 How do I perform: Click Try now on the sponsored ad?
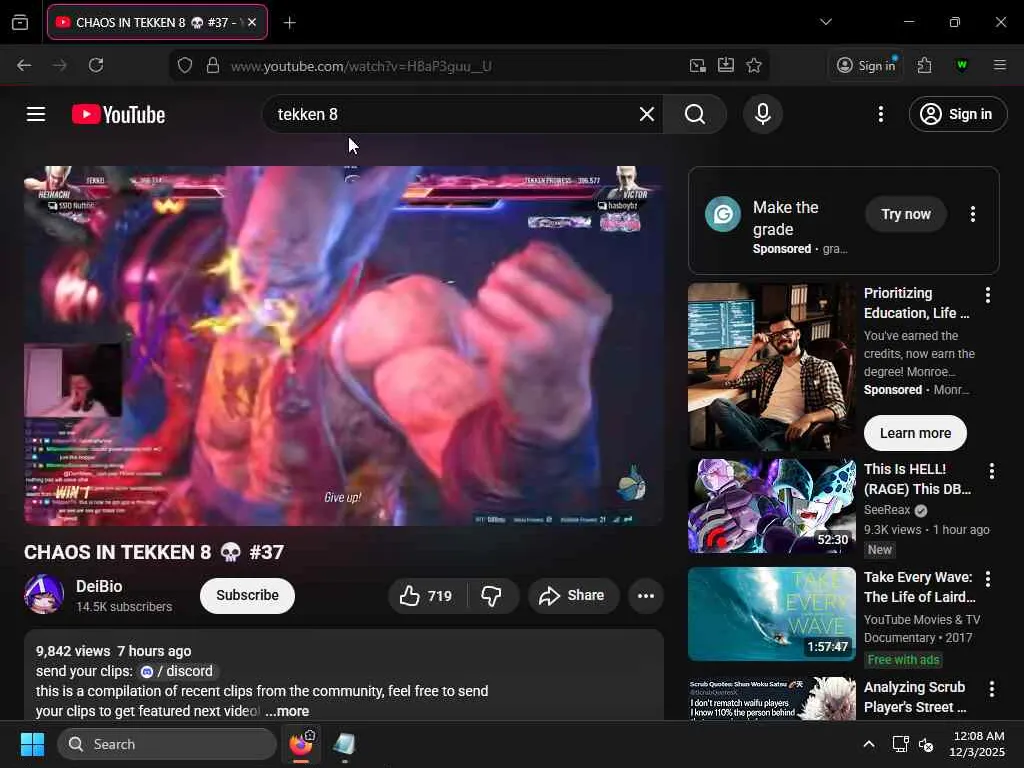(x=906, y=214)
